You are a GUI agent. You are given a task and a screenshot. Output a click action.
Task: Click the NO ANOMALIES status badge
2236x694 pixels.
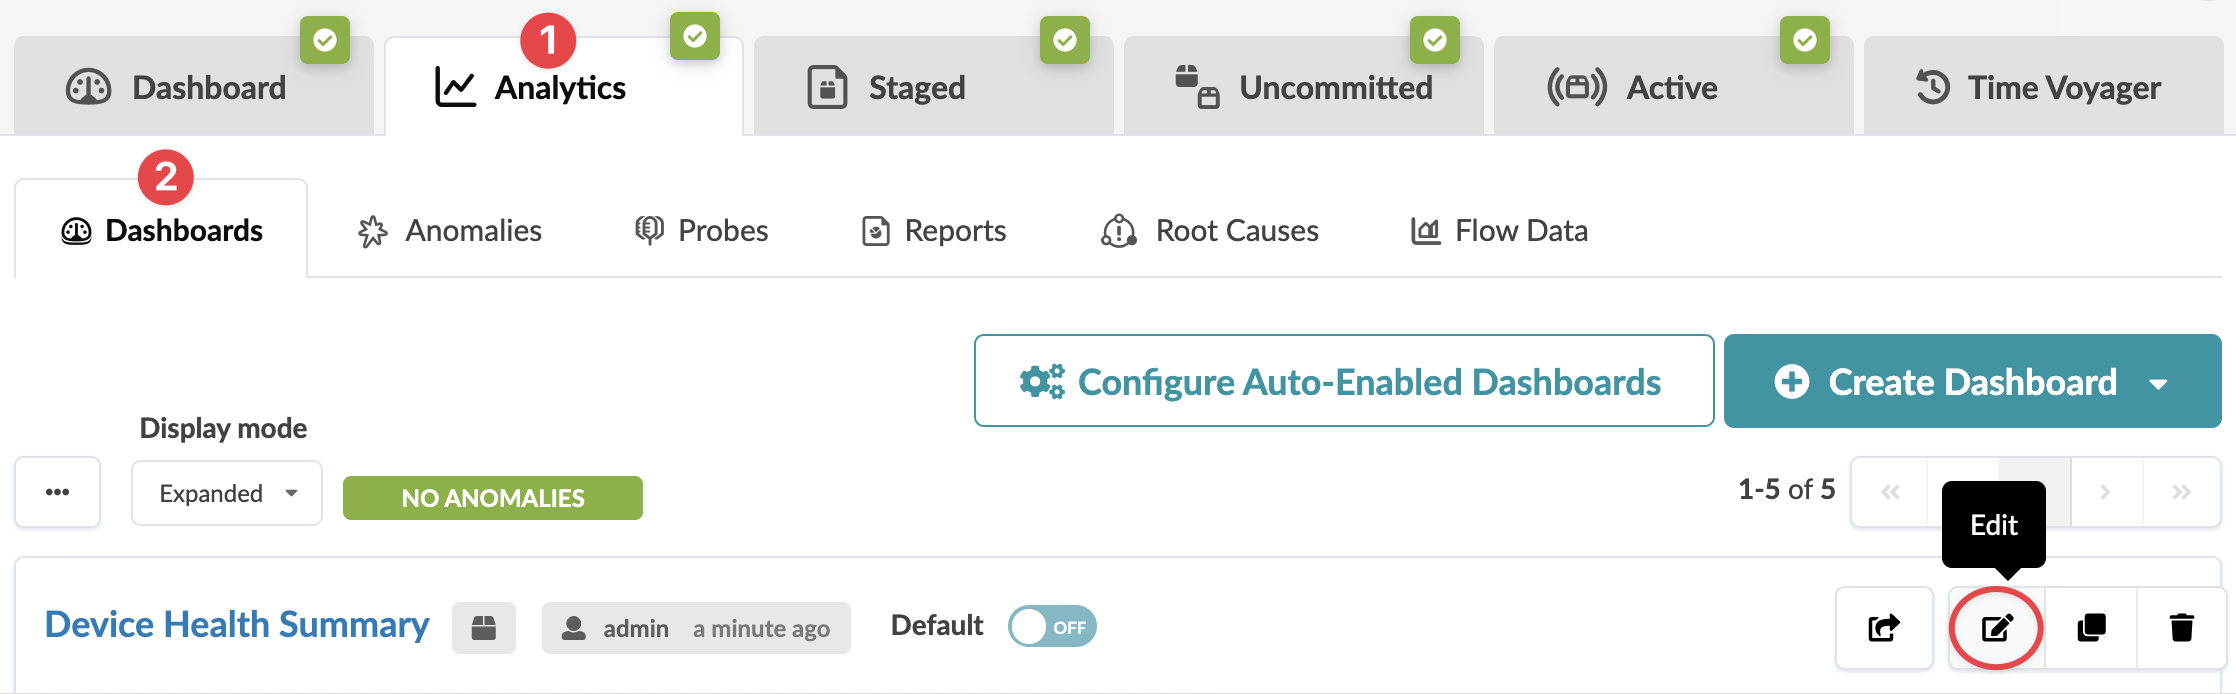[x=493, y=498]
